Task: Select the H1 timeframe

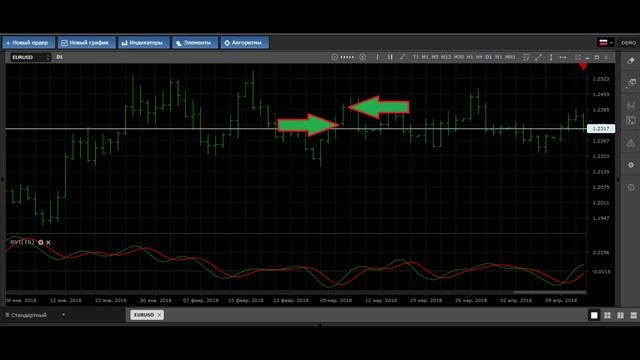Action: [470, 57]
